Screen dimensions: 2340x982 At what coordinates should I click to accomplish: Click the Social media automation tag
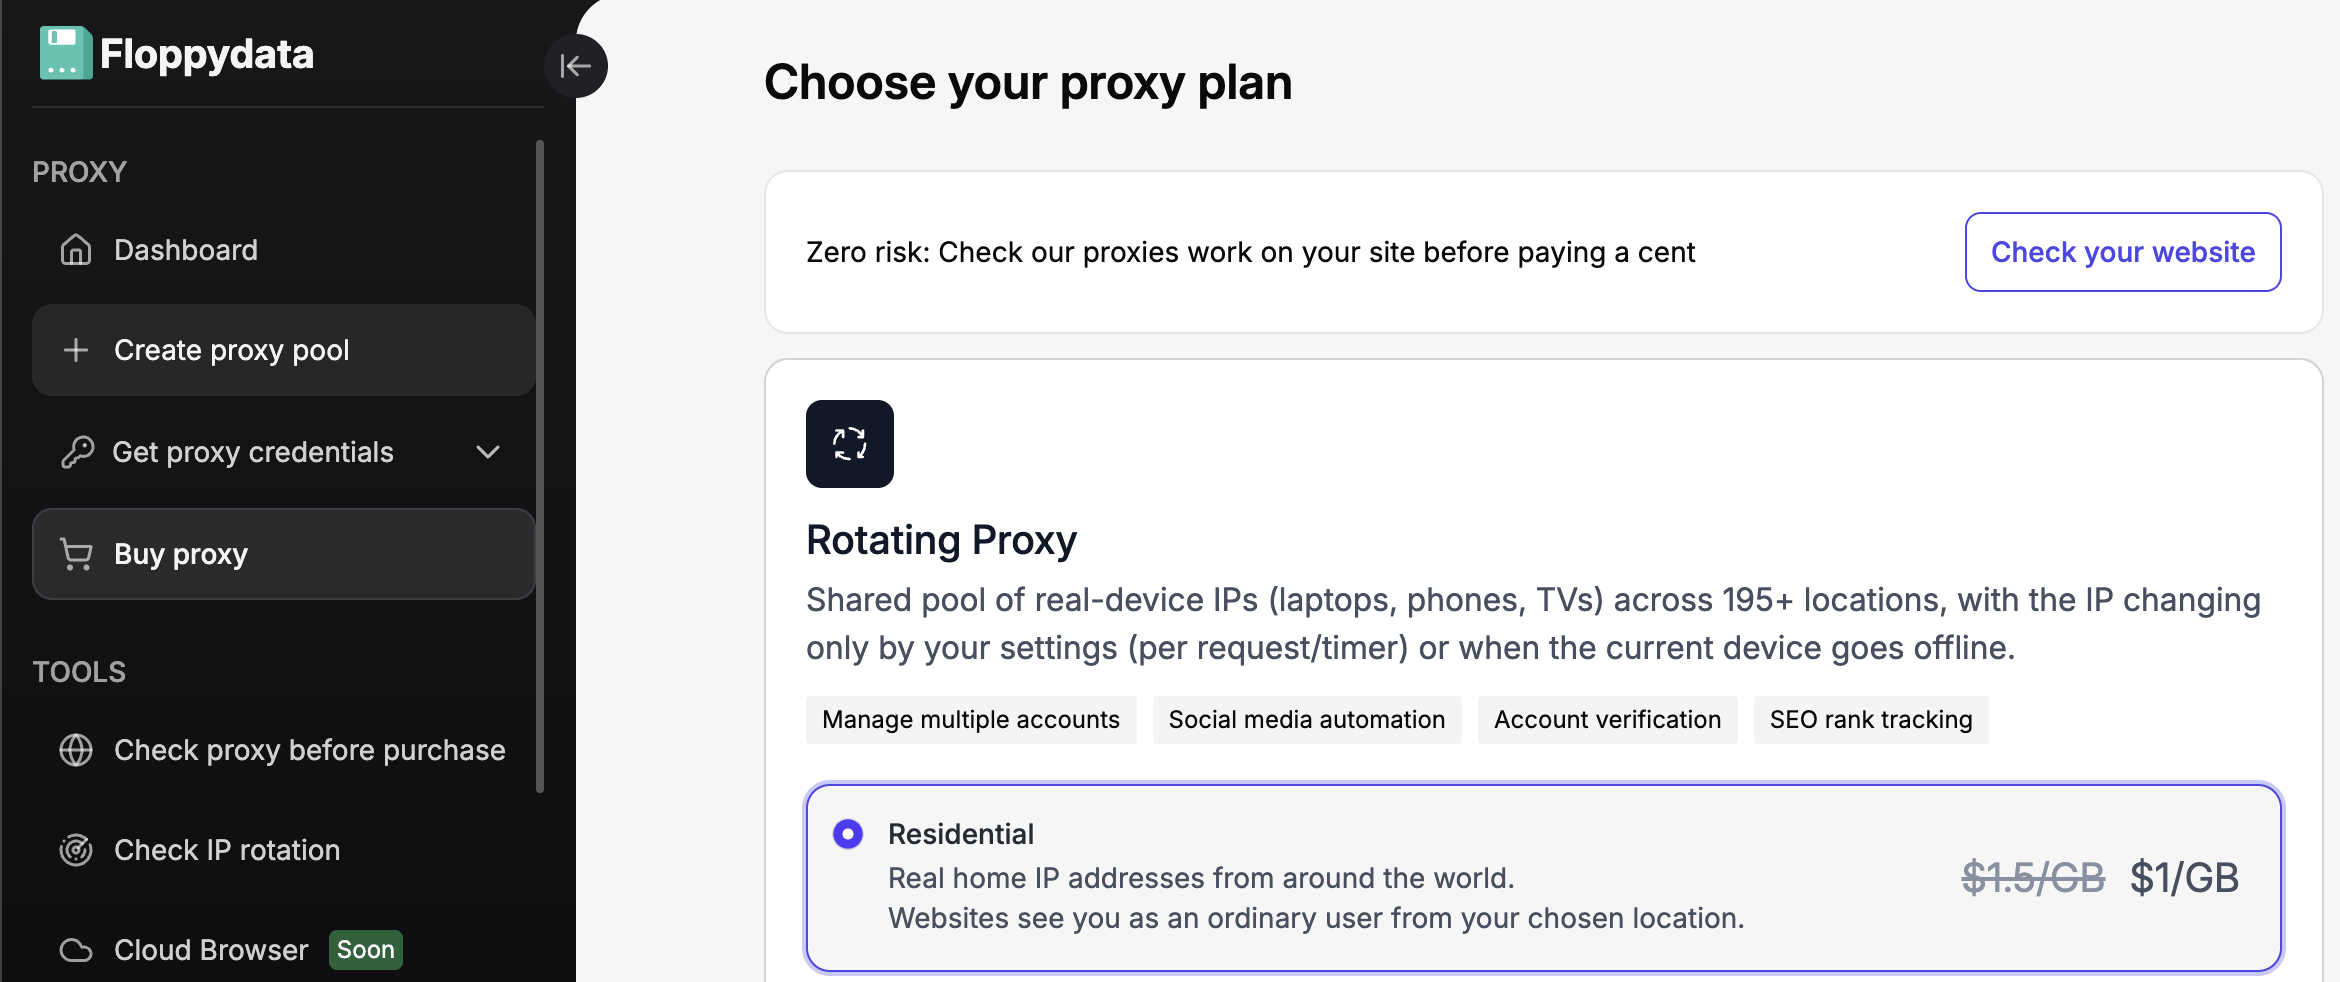pos(1306,720)
